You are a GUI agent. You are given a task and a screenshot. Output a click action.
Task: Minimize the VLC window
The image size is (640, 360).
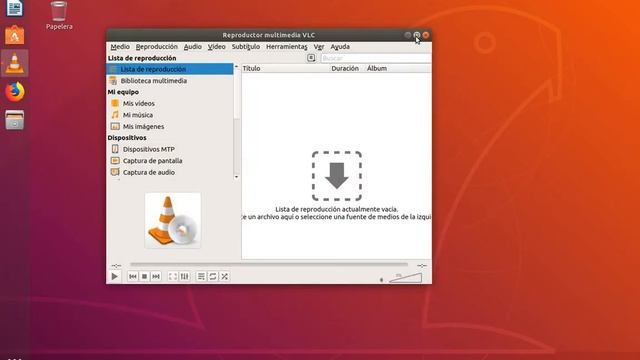407,35
